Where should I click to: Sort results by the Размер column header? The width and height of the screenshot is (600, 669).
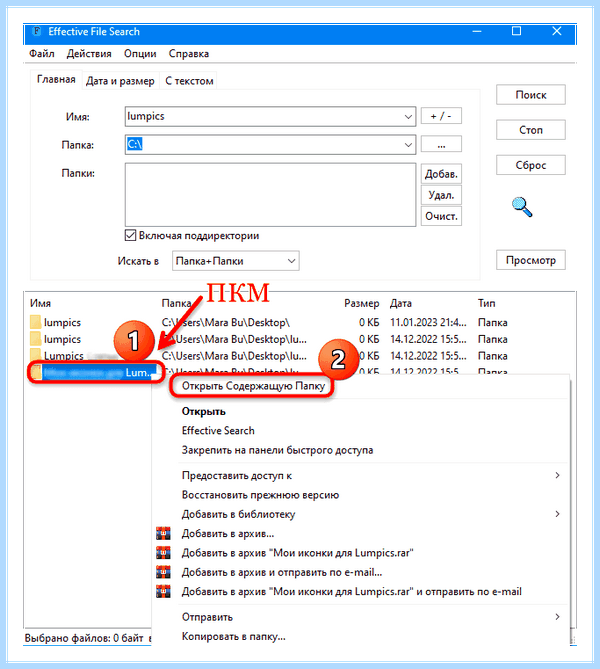point(361,303)
